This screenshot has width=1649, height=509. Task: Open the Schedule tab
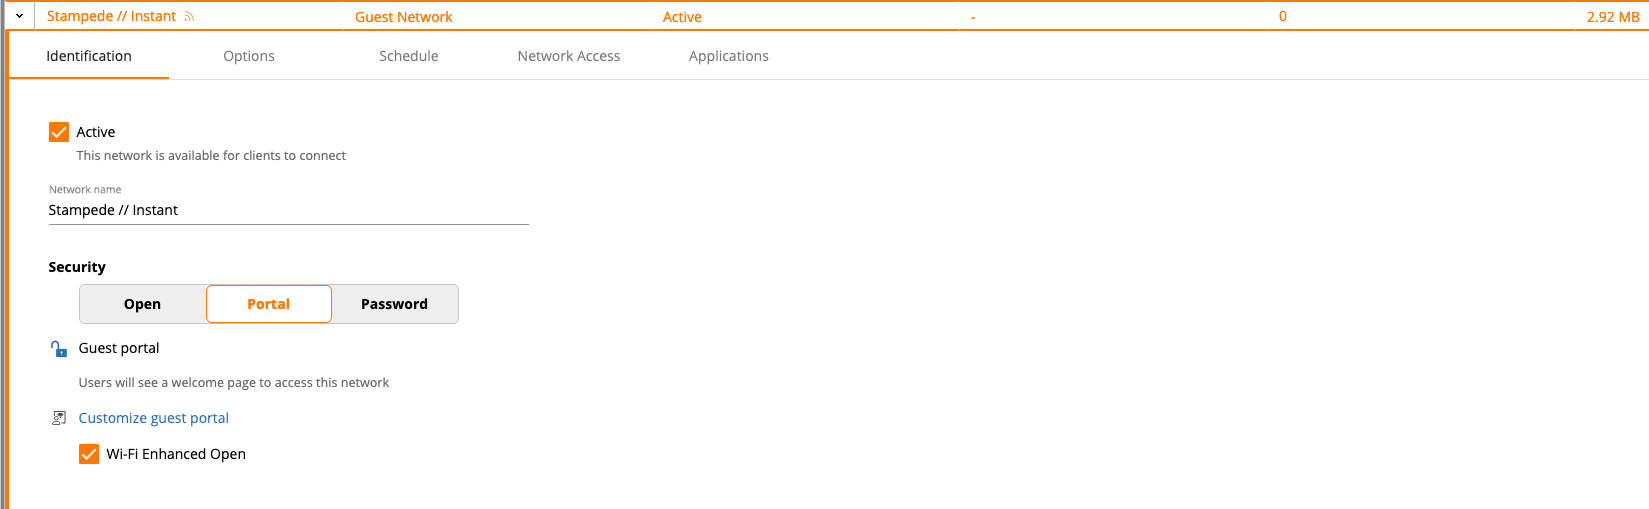click(x=409, y=56)
